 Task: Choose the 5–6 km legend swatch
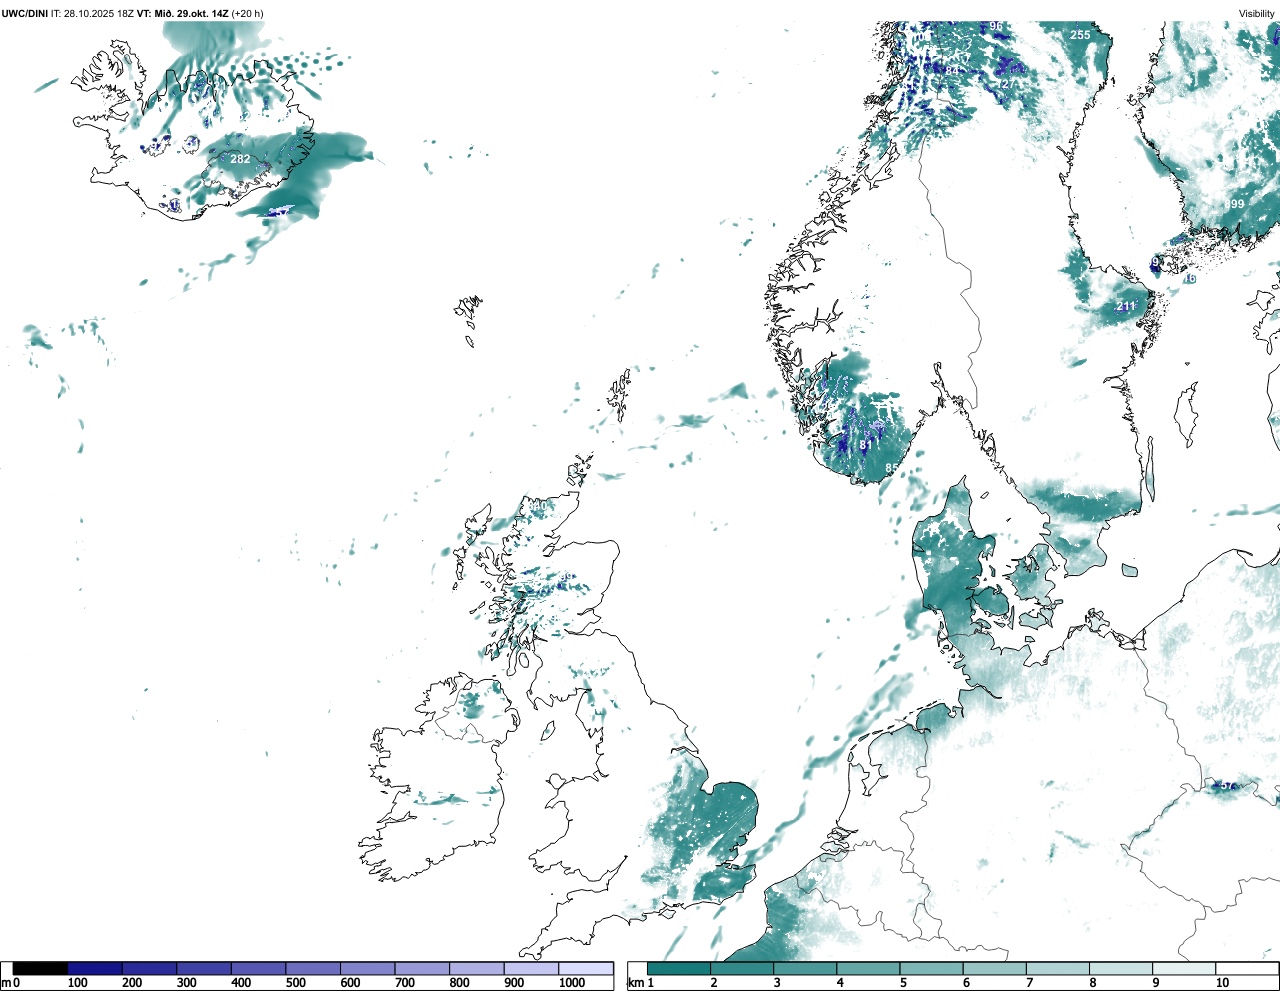click(931, 968)
